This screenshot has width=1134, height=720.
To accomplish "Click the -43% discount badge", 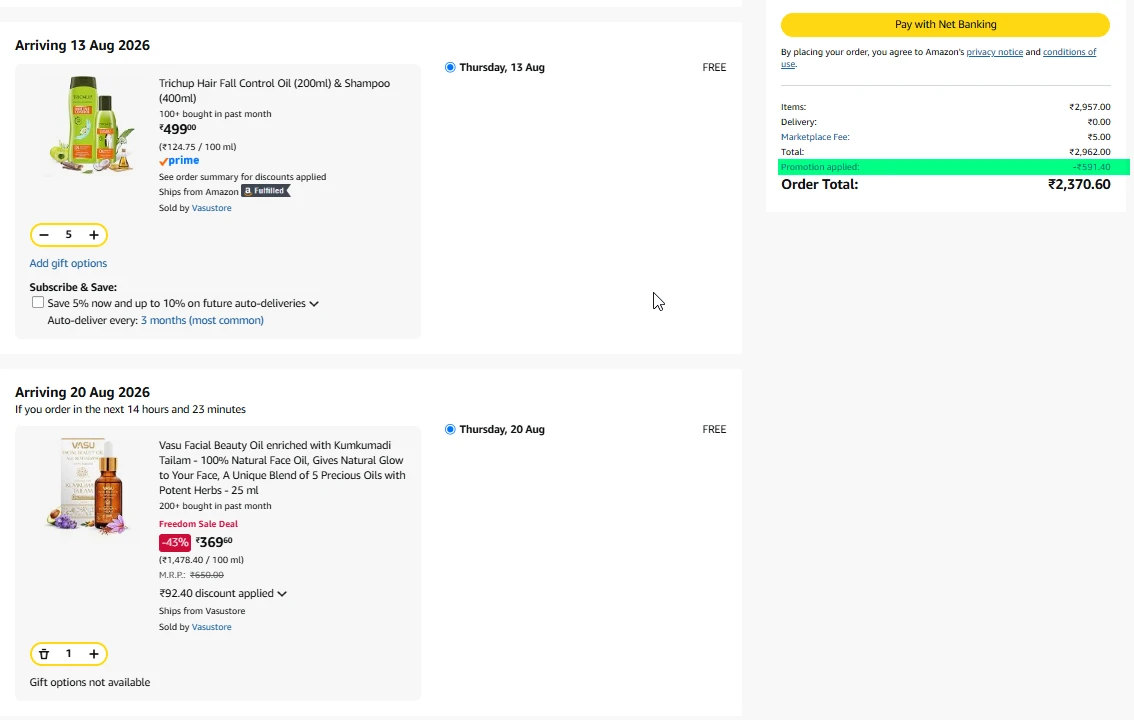I will pyautogui.click(x=174, y=542).
